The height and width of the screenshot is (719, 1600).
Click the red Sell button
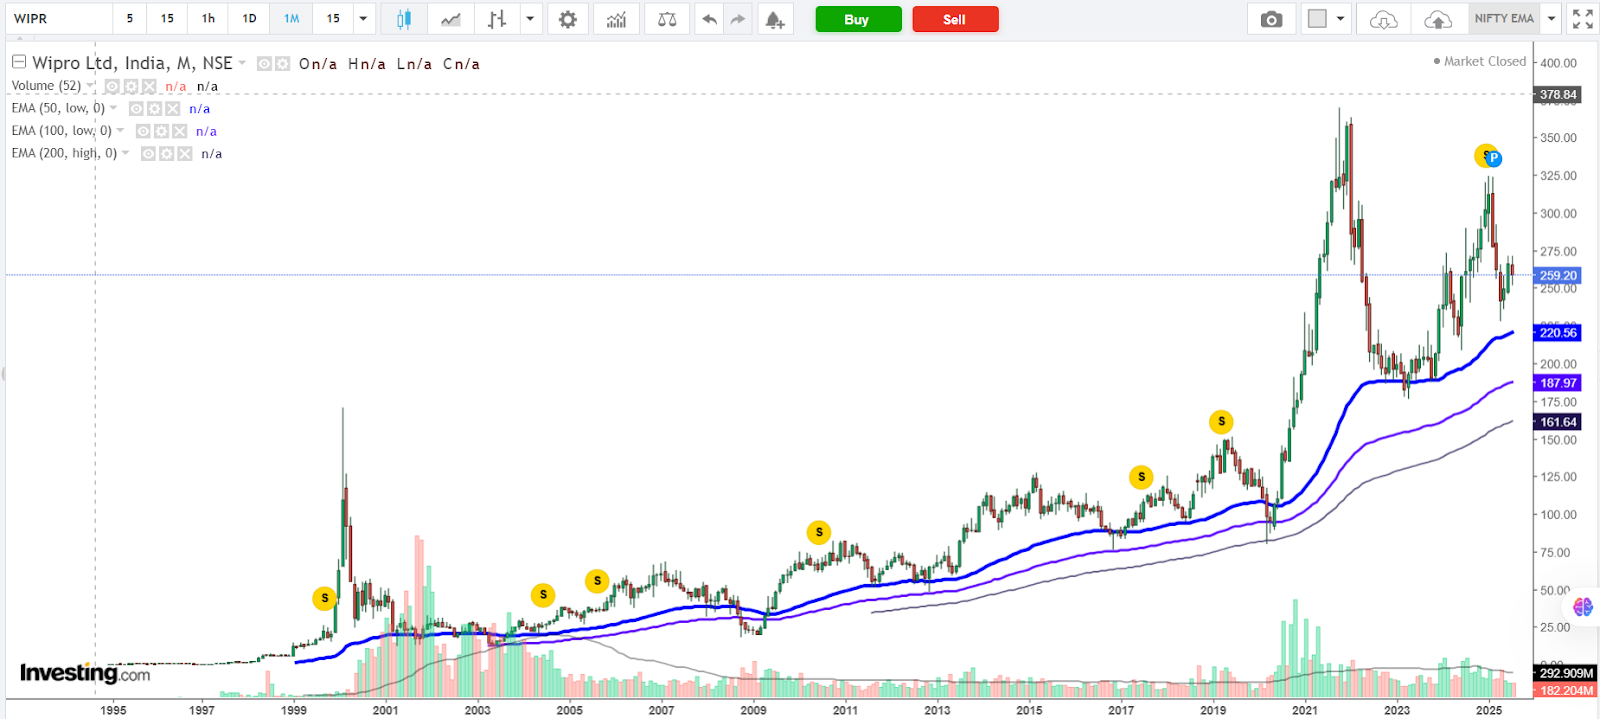955,19
